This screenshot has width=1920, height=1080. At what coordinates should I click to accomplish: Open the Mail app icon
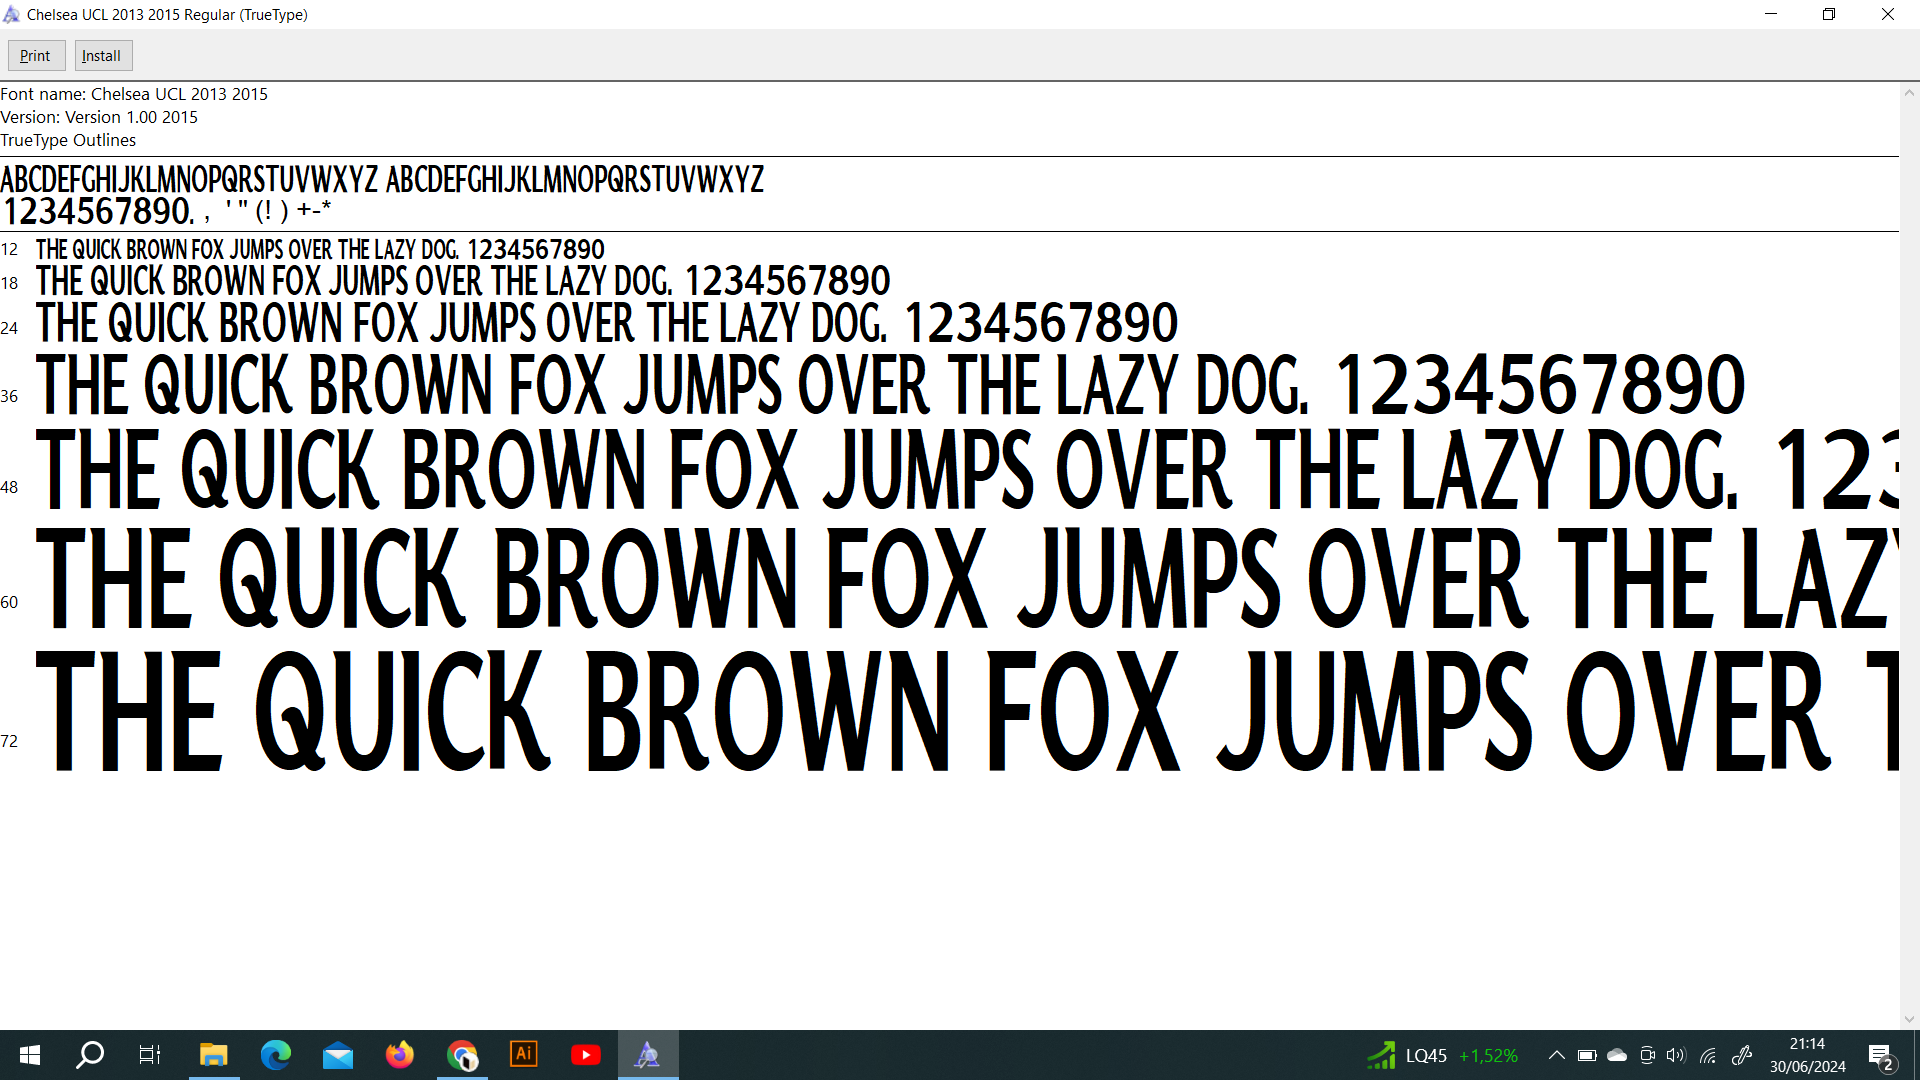coord(338,1055)
